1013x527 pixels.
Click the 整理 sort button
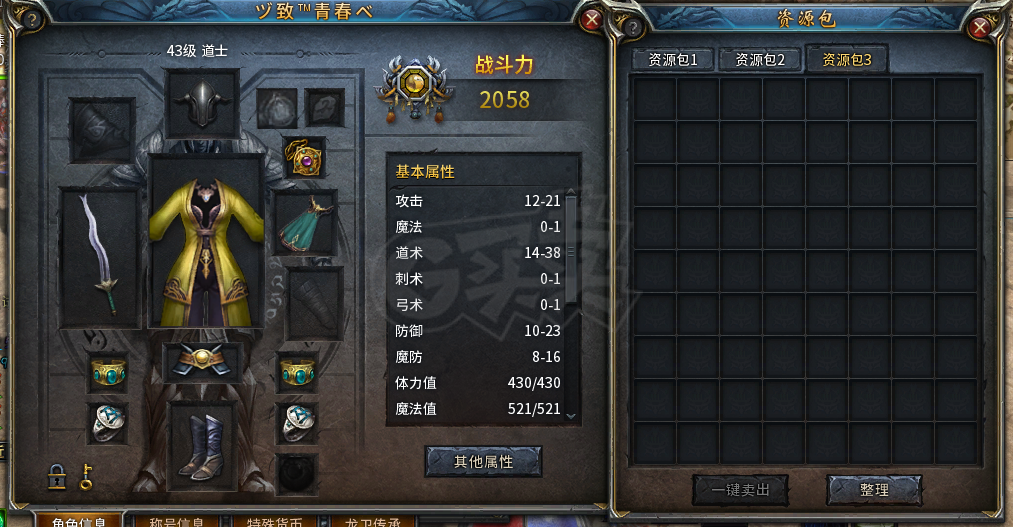click(874, 490)
